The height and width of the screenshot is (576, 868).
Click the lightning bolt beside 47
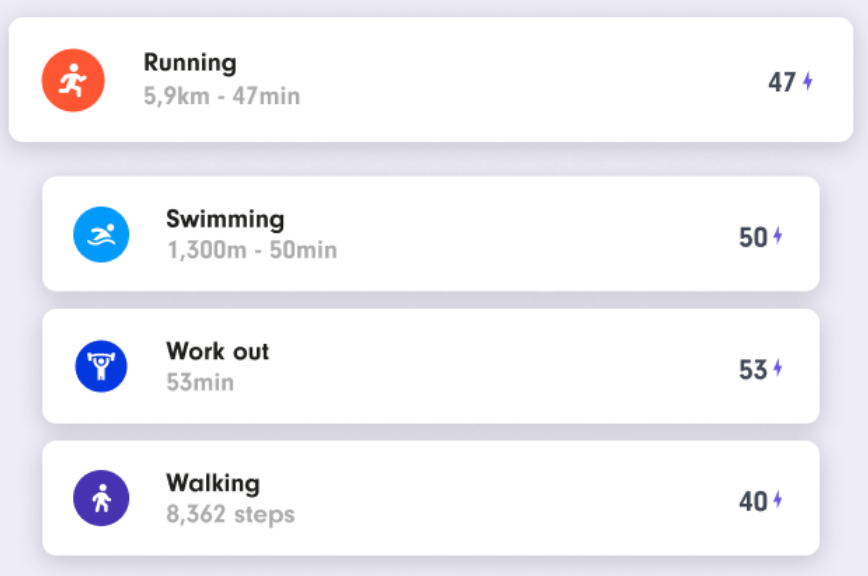click(808, 82)
